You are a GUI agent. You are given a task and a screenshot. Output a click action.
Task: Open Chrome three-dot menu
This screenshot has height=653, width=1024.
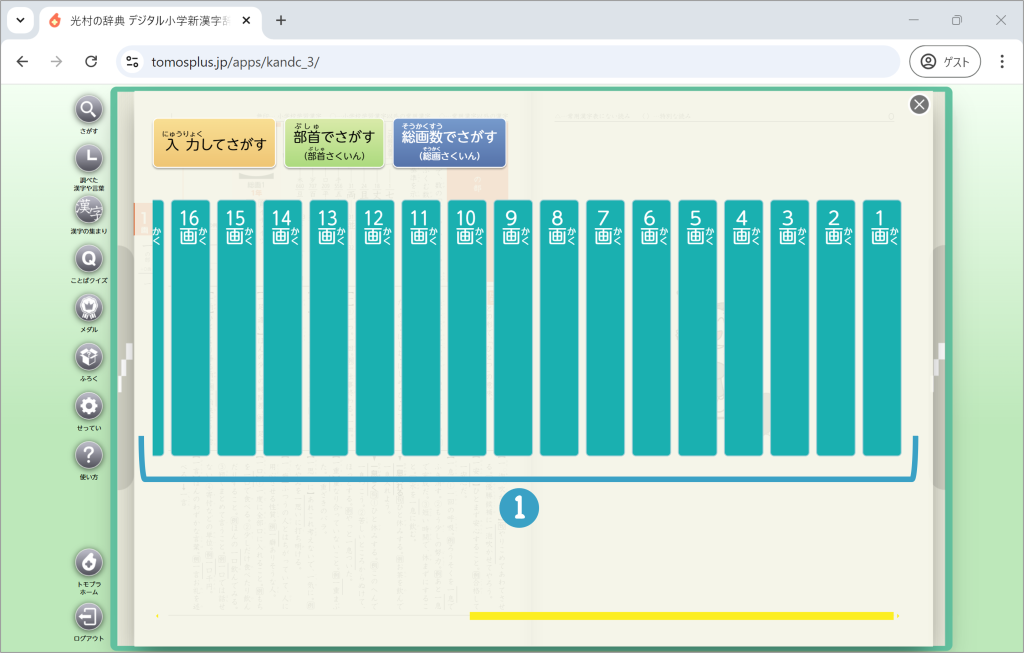[1002, 61]
